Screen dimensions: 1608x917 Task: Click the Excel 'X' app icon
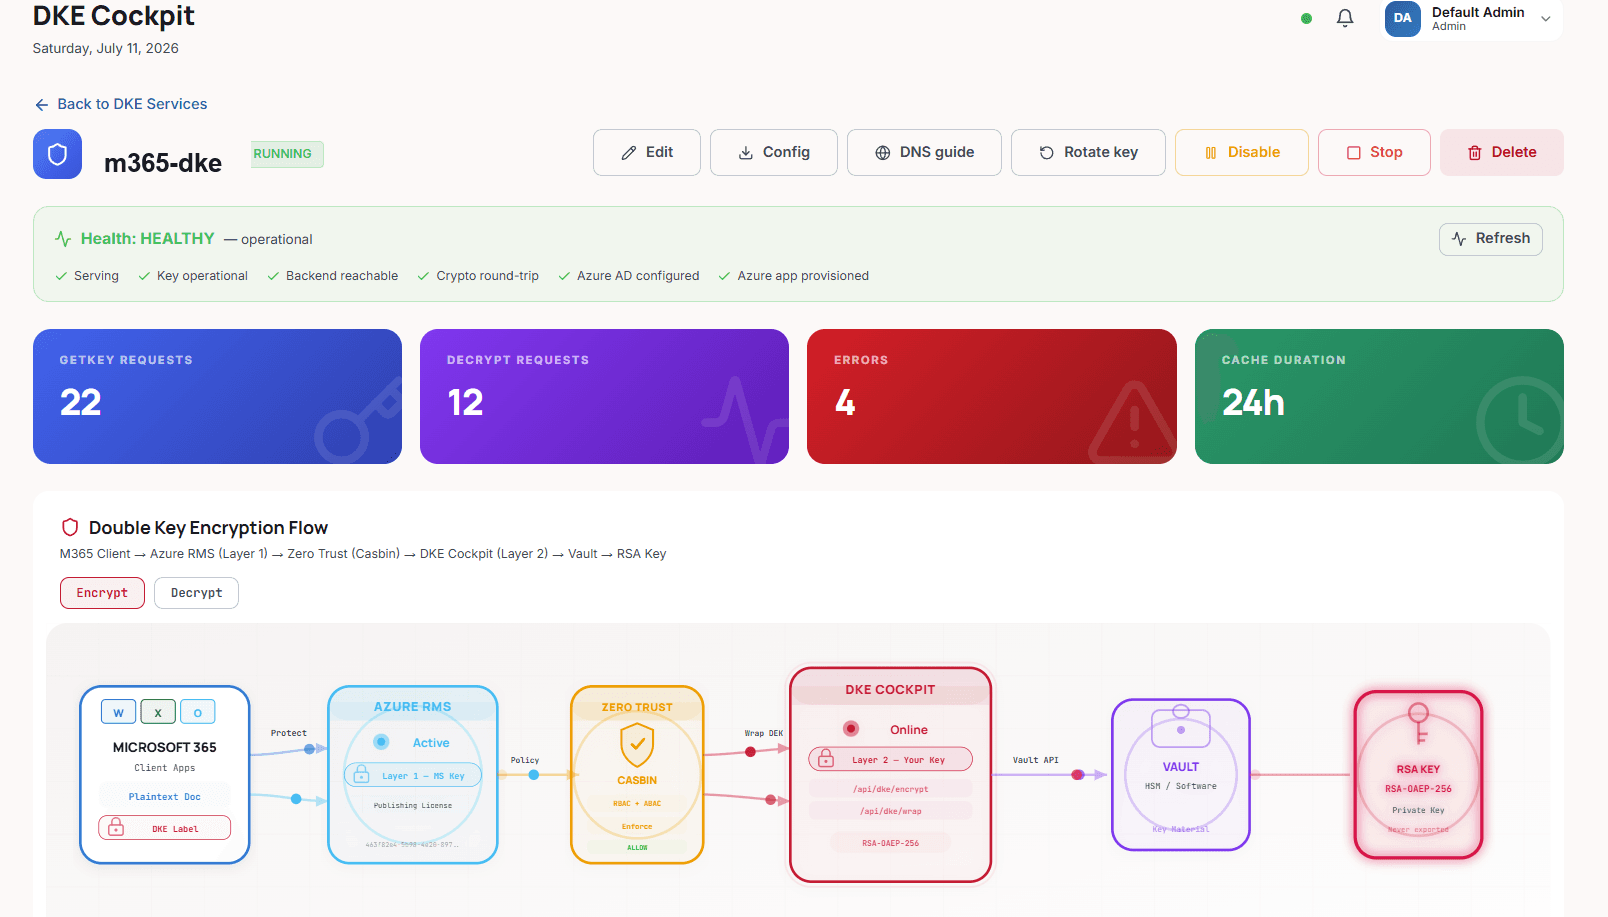[158, 712]
